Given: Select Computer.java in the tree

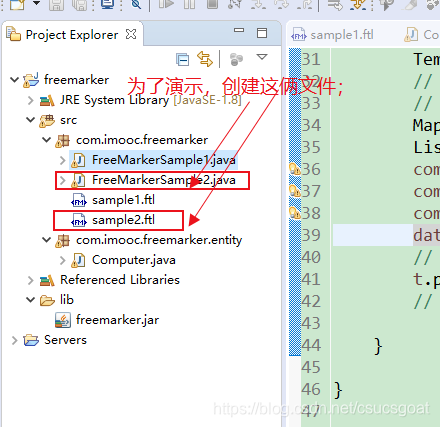Looking at the screenshot, I should click(134, 260).
